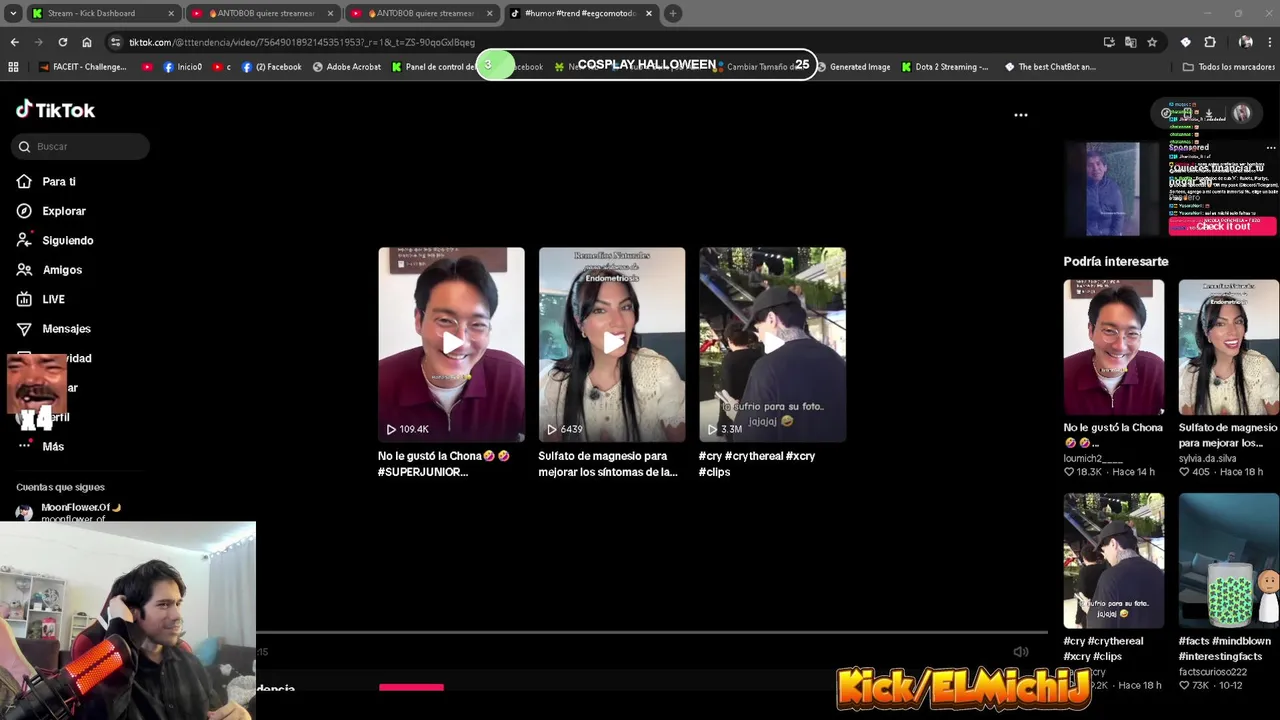Switch to the 'Stream - Kick Dashboard' tab

(103, 13)
